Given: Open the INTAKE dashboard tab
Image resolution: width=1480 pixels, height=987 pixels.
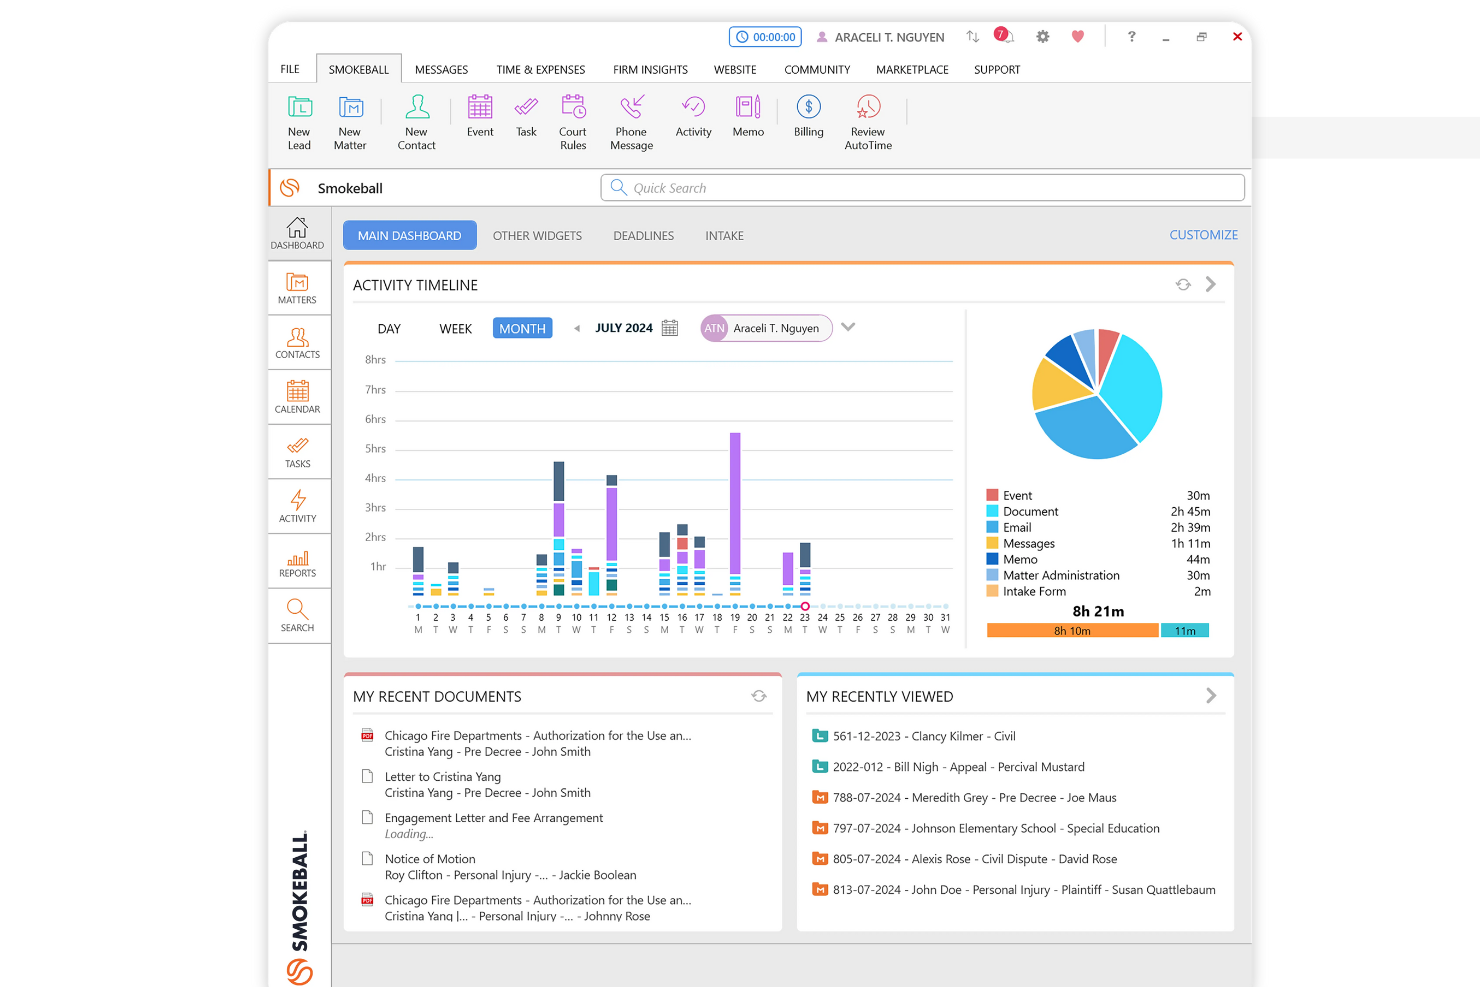Looking at the screenshot, I should (724, 236).
